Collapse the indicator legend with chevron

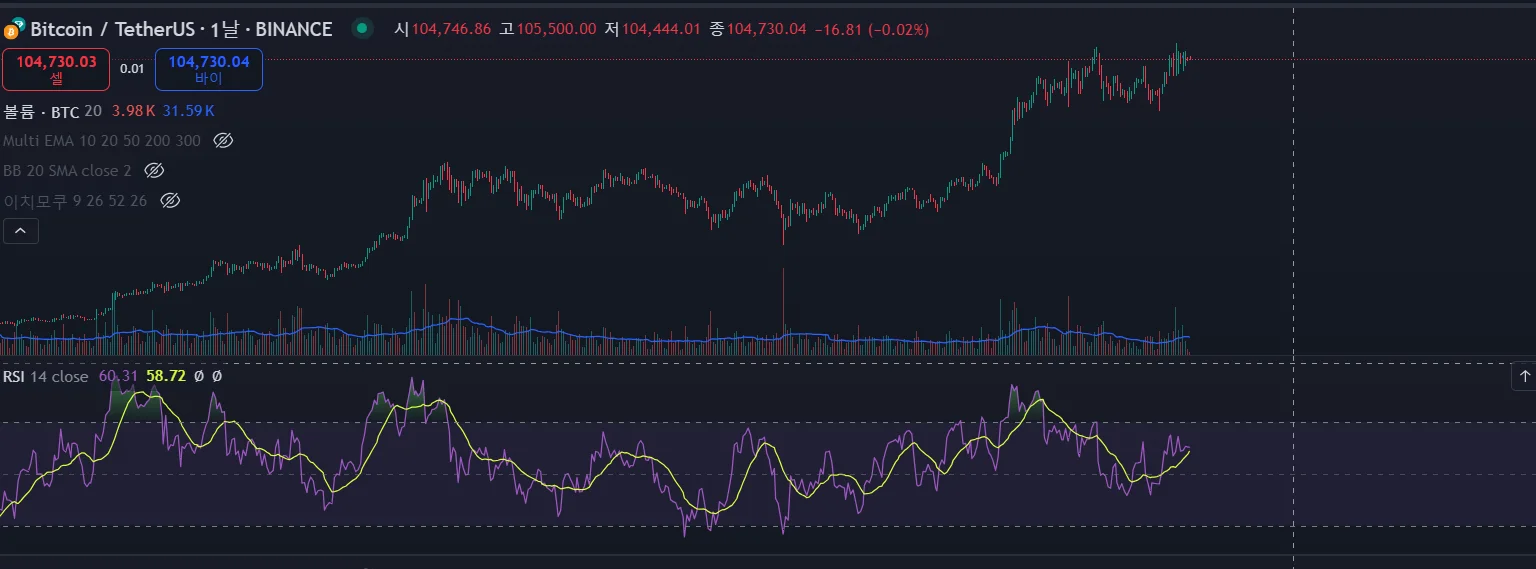click(x=21, y=232)
